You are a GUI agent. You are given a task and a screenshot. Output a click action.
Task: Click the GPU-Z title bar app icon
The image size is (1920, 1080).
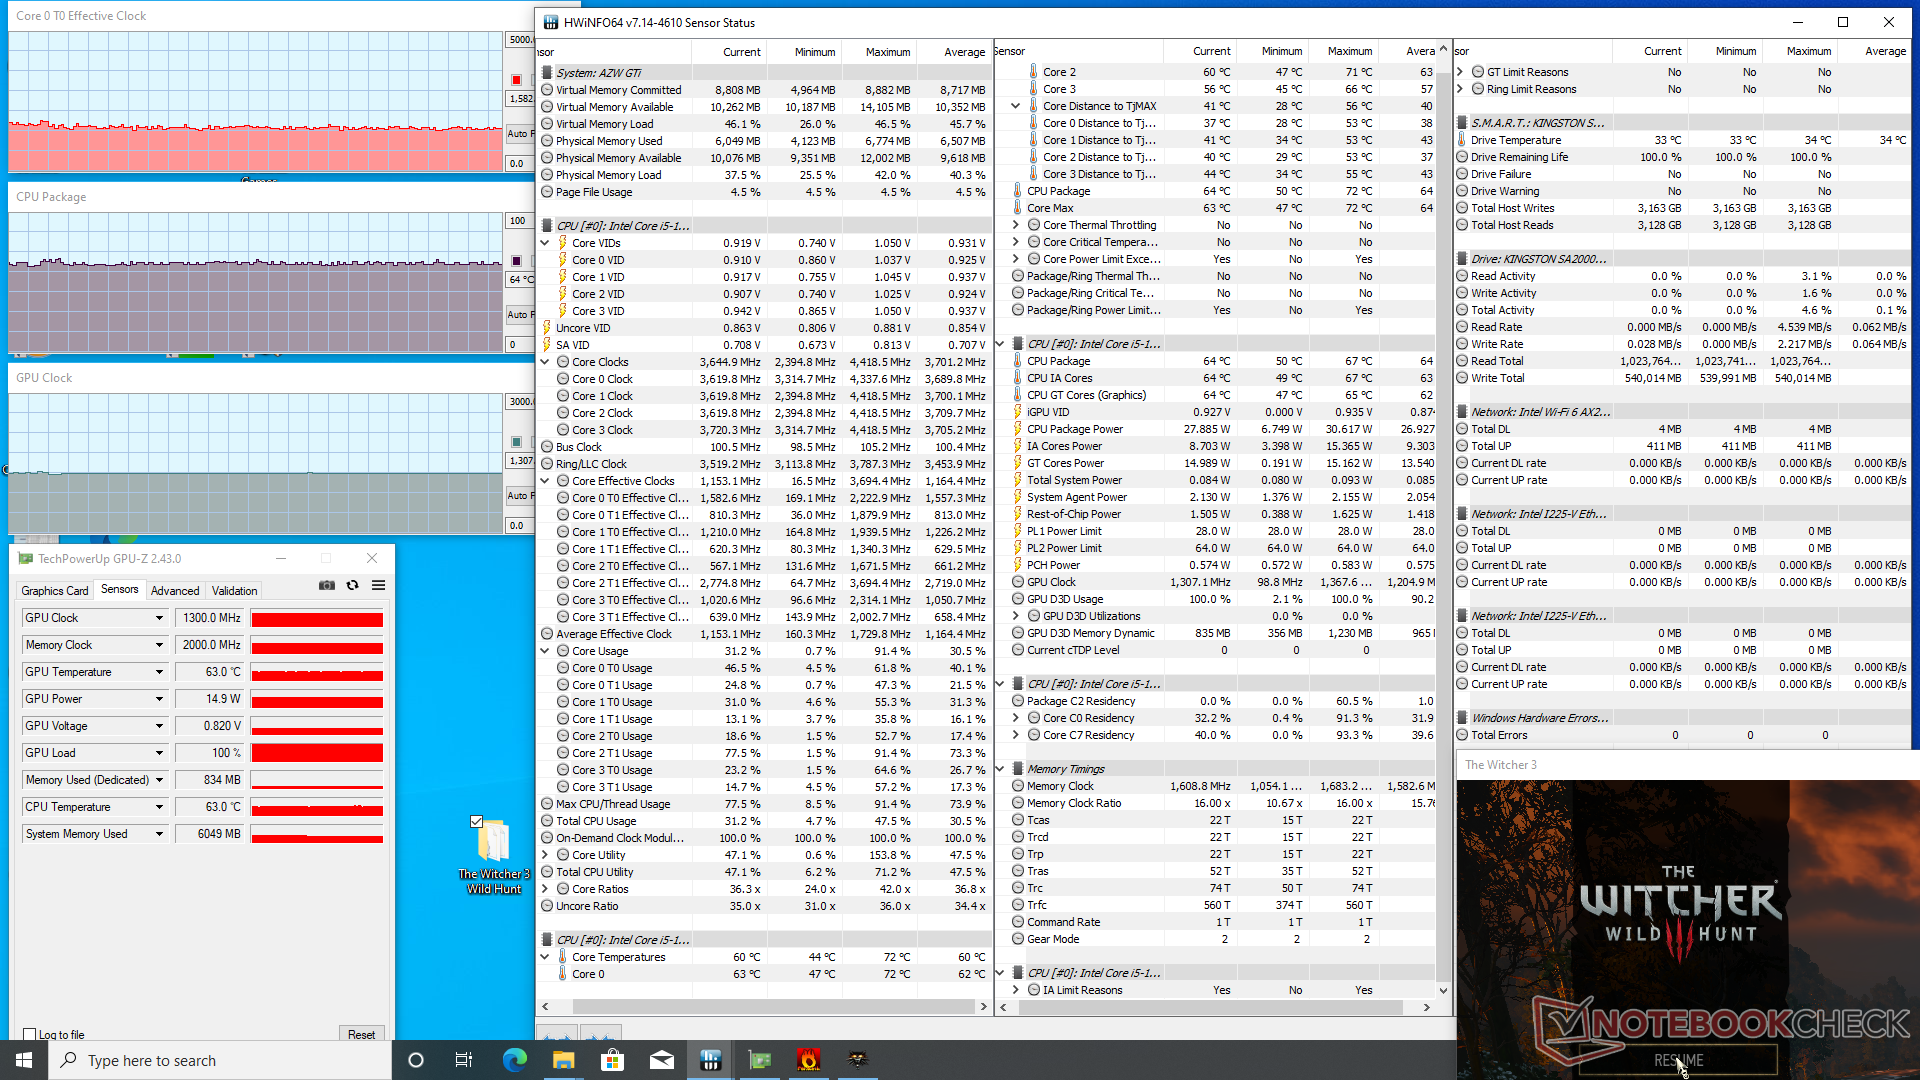26,559
